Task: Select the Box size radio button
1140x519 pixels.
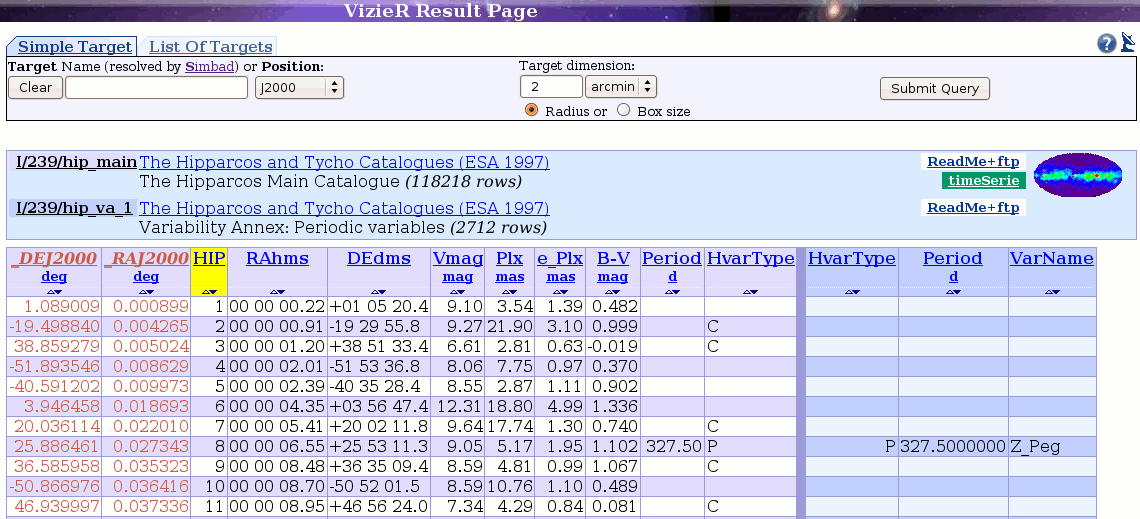Action: pos(624,111)
